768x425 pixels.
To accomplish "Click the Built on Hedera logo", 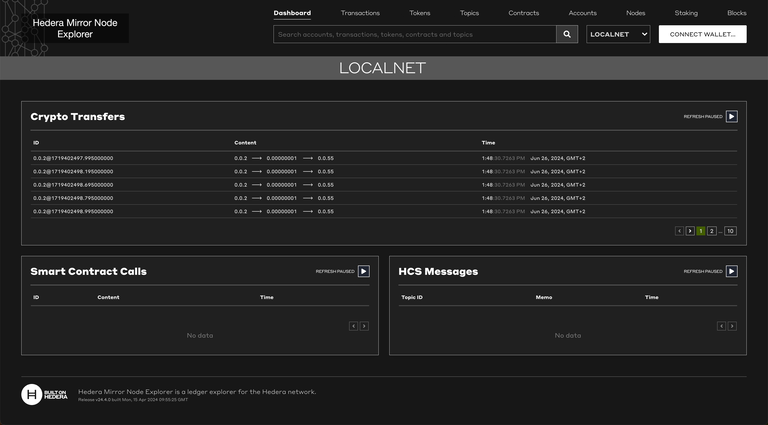I will [44, 394].
